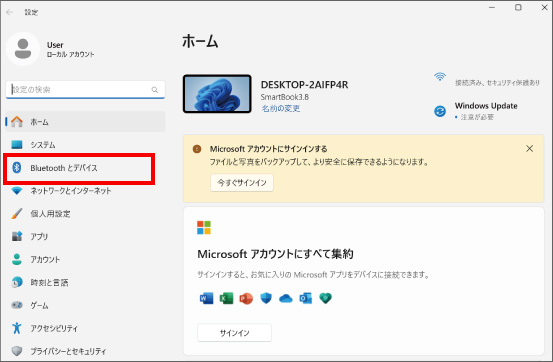
Task: Click the Microsoft four-color logo
Action: pos(204,228)
